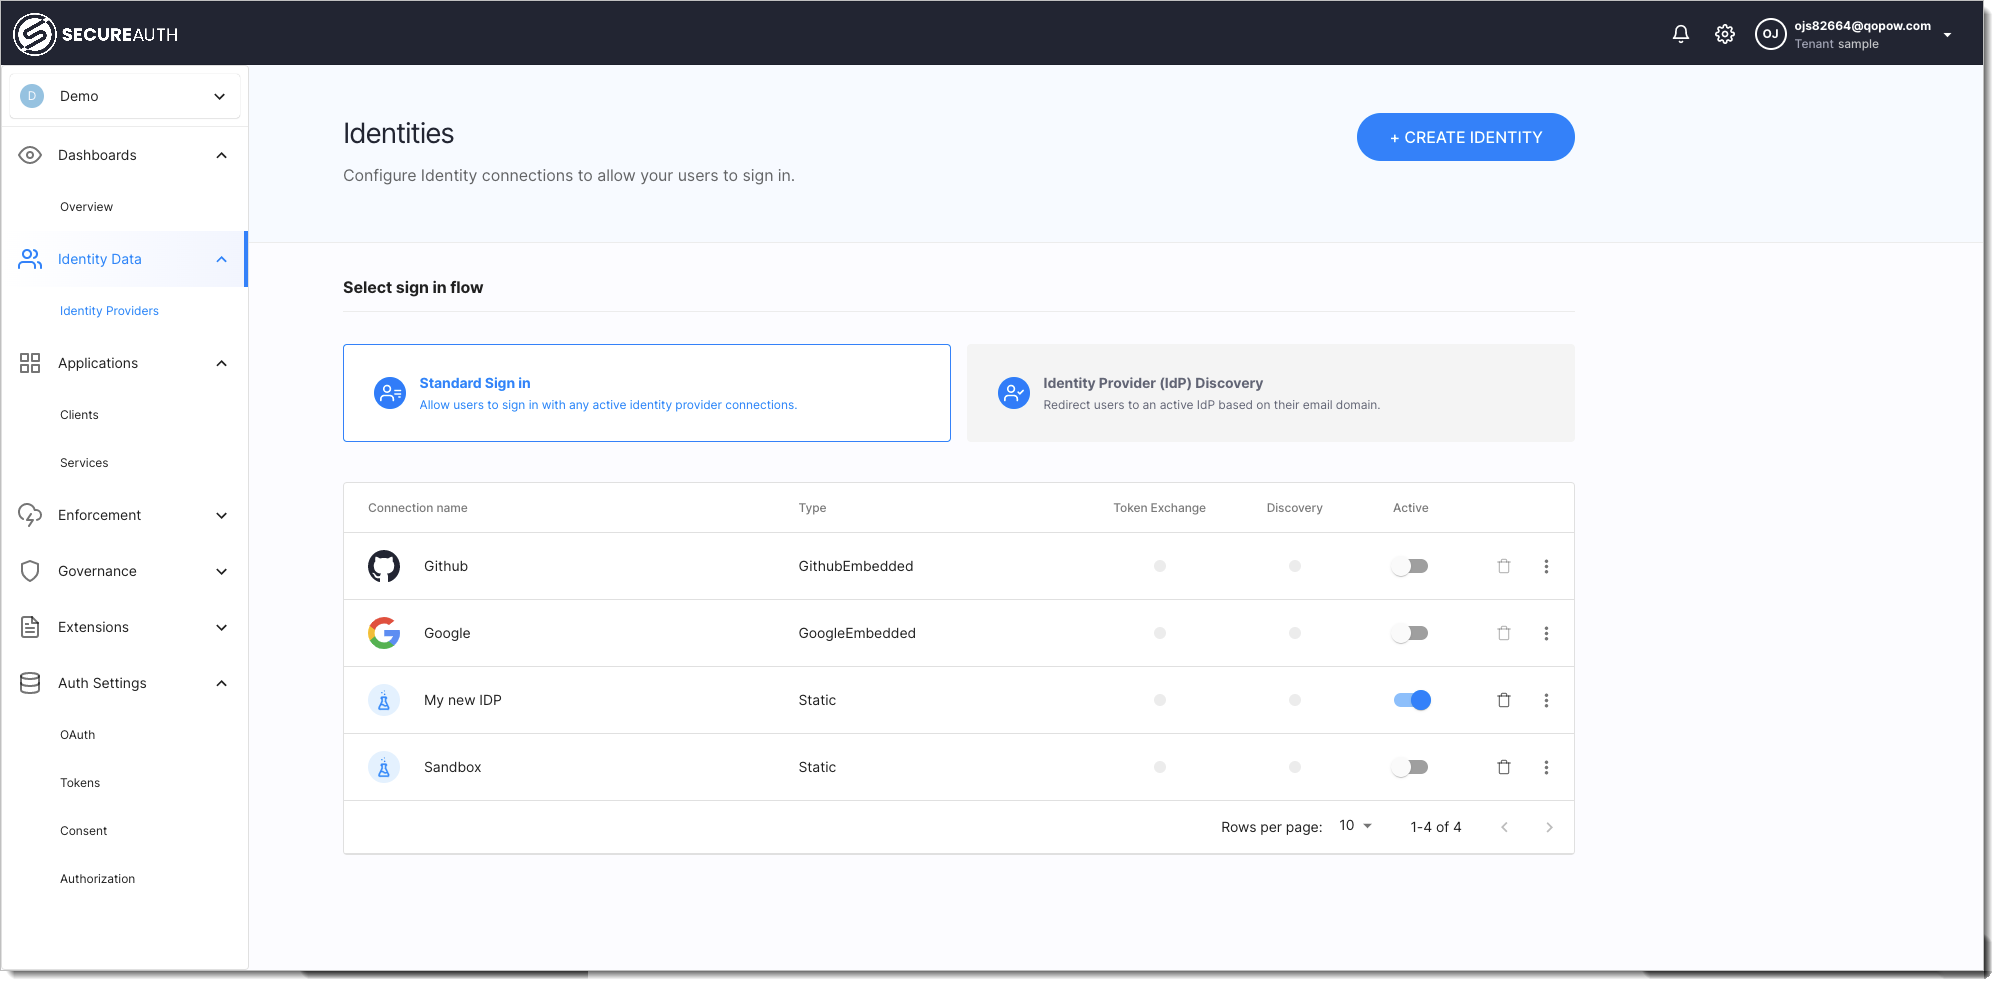Viewport: 1999px width, 986px height.
Task: Click the IdP Discovery card icon
Action: [x=1014, y=393]
